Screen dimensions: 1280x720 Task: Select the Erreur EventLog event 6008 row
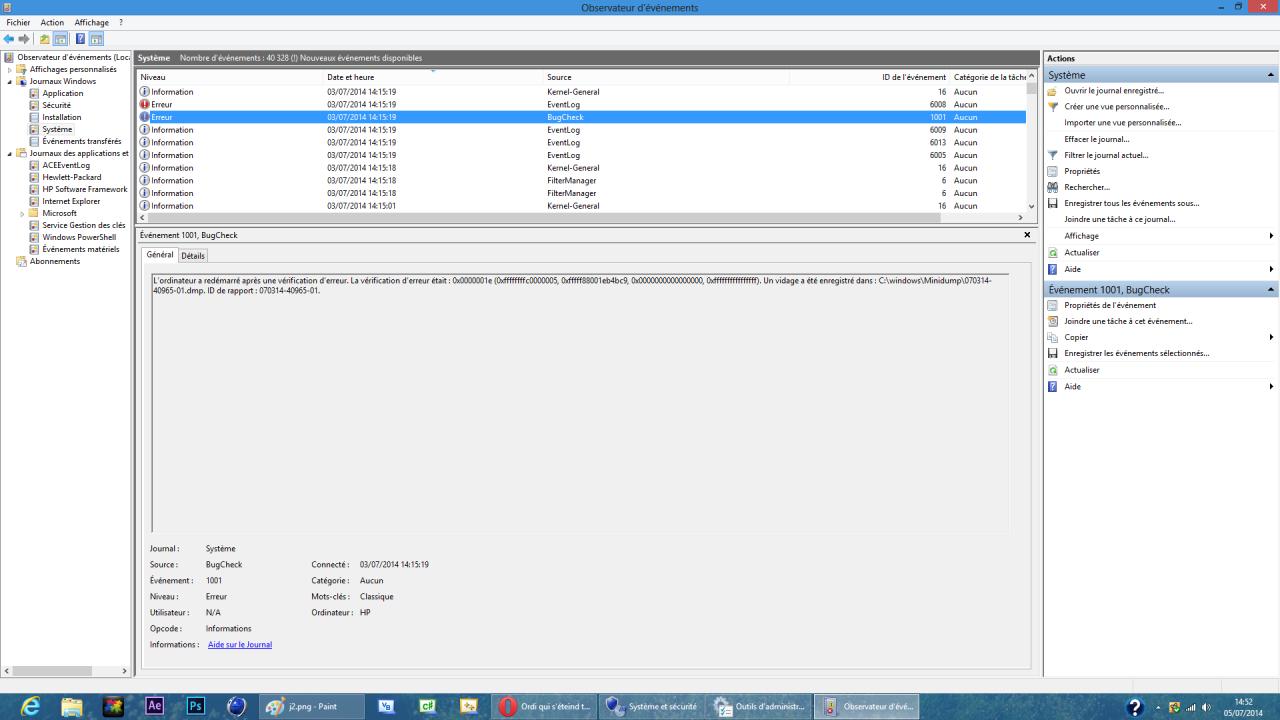[x=582, y=104]
